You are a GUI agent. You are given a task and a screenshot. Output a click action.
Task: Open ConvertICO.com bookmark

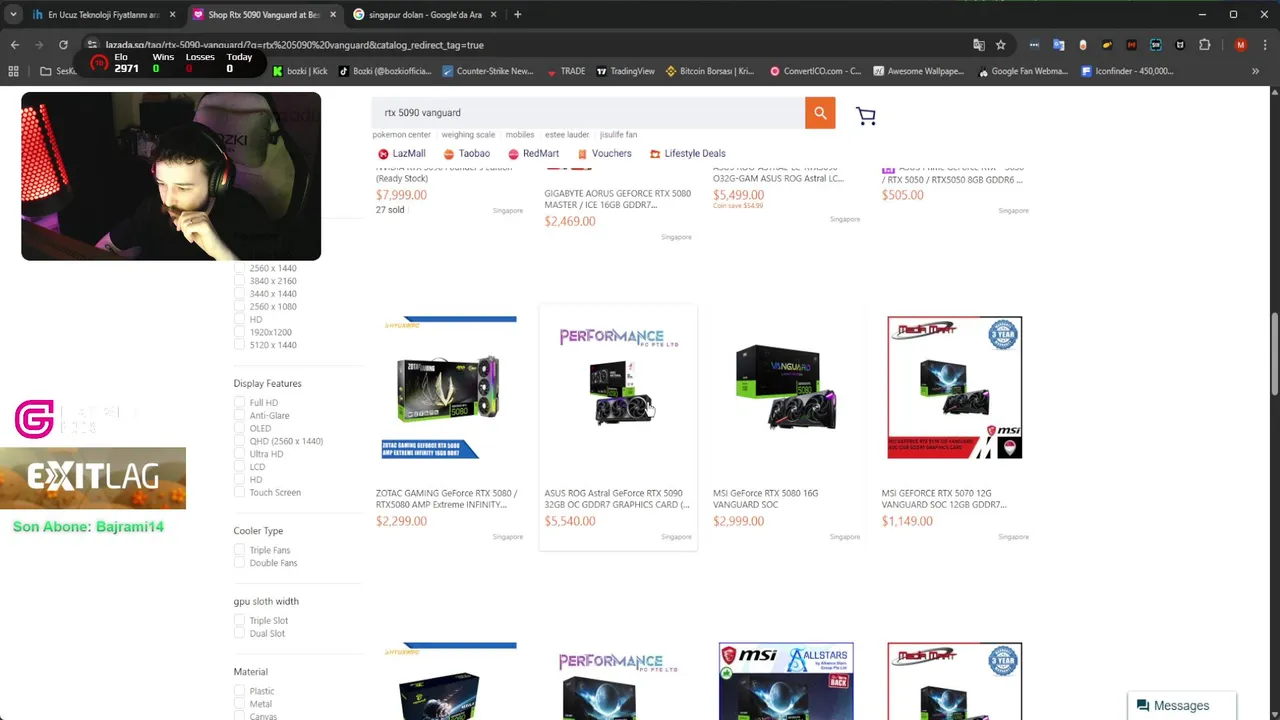pyautogui.click(x=816, y=71)
